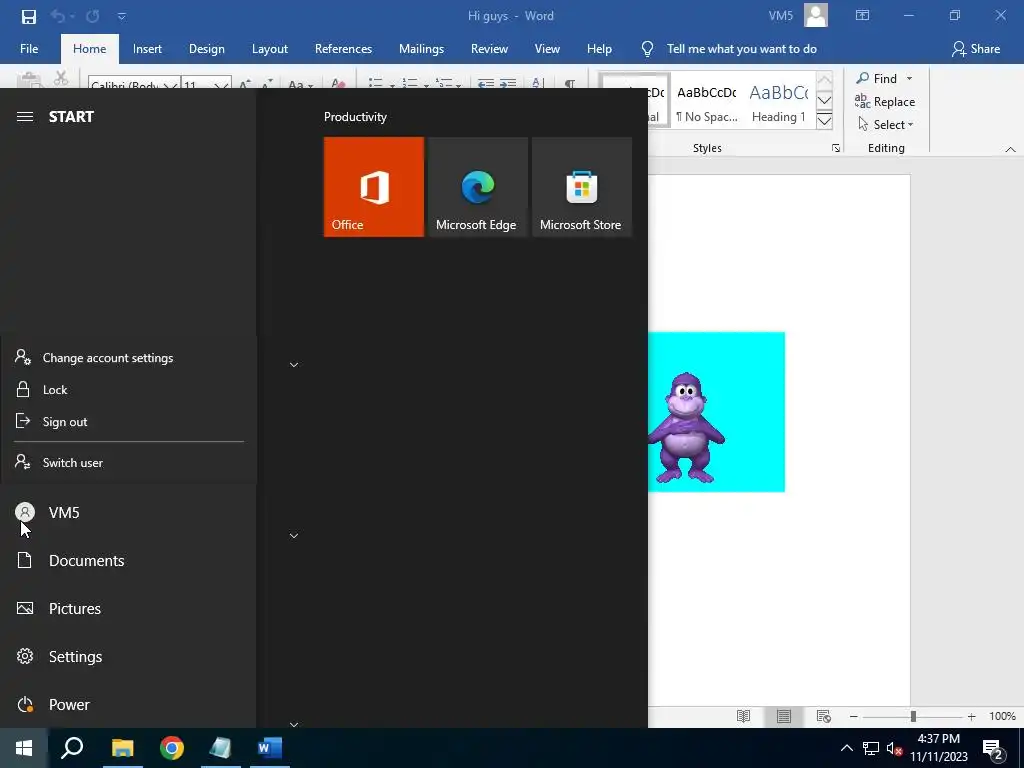The height and width of the screenshot is (768, 1024).
Task: Open the File menu in Word
Action: click(29, 49)
